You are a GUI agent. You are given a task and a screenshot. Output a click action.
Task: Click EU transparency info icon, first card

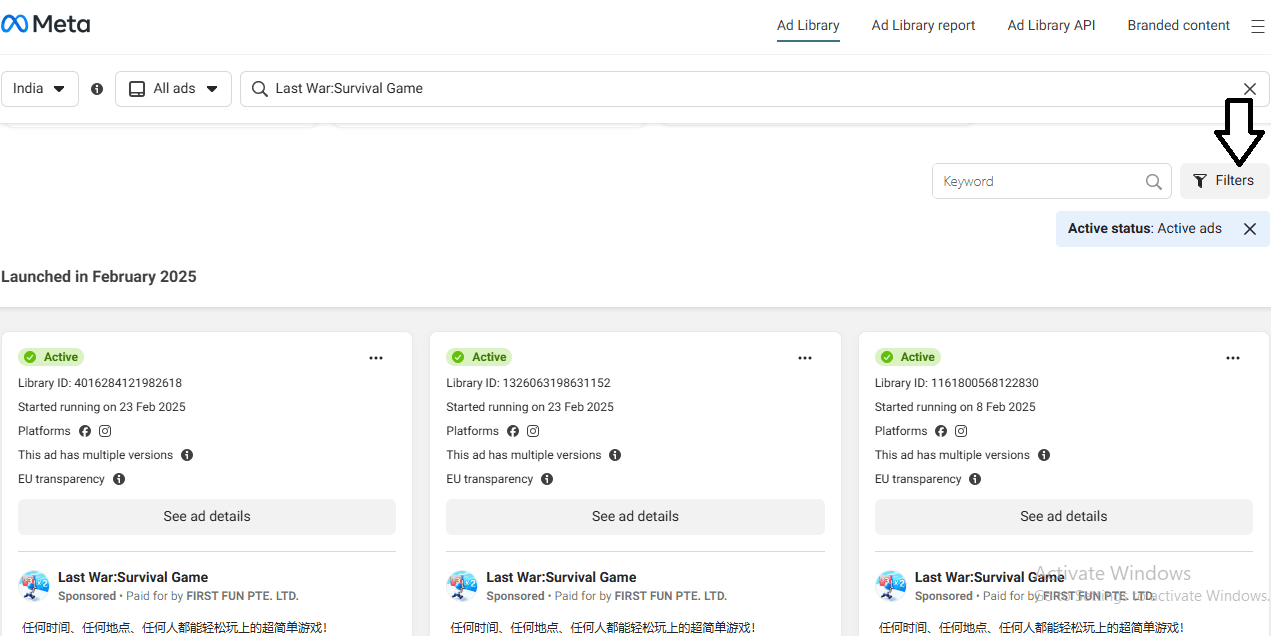[x=119, y=479]
